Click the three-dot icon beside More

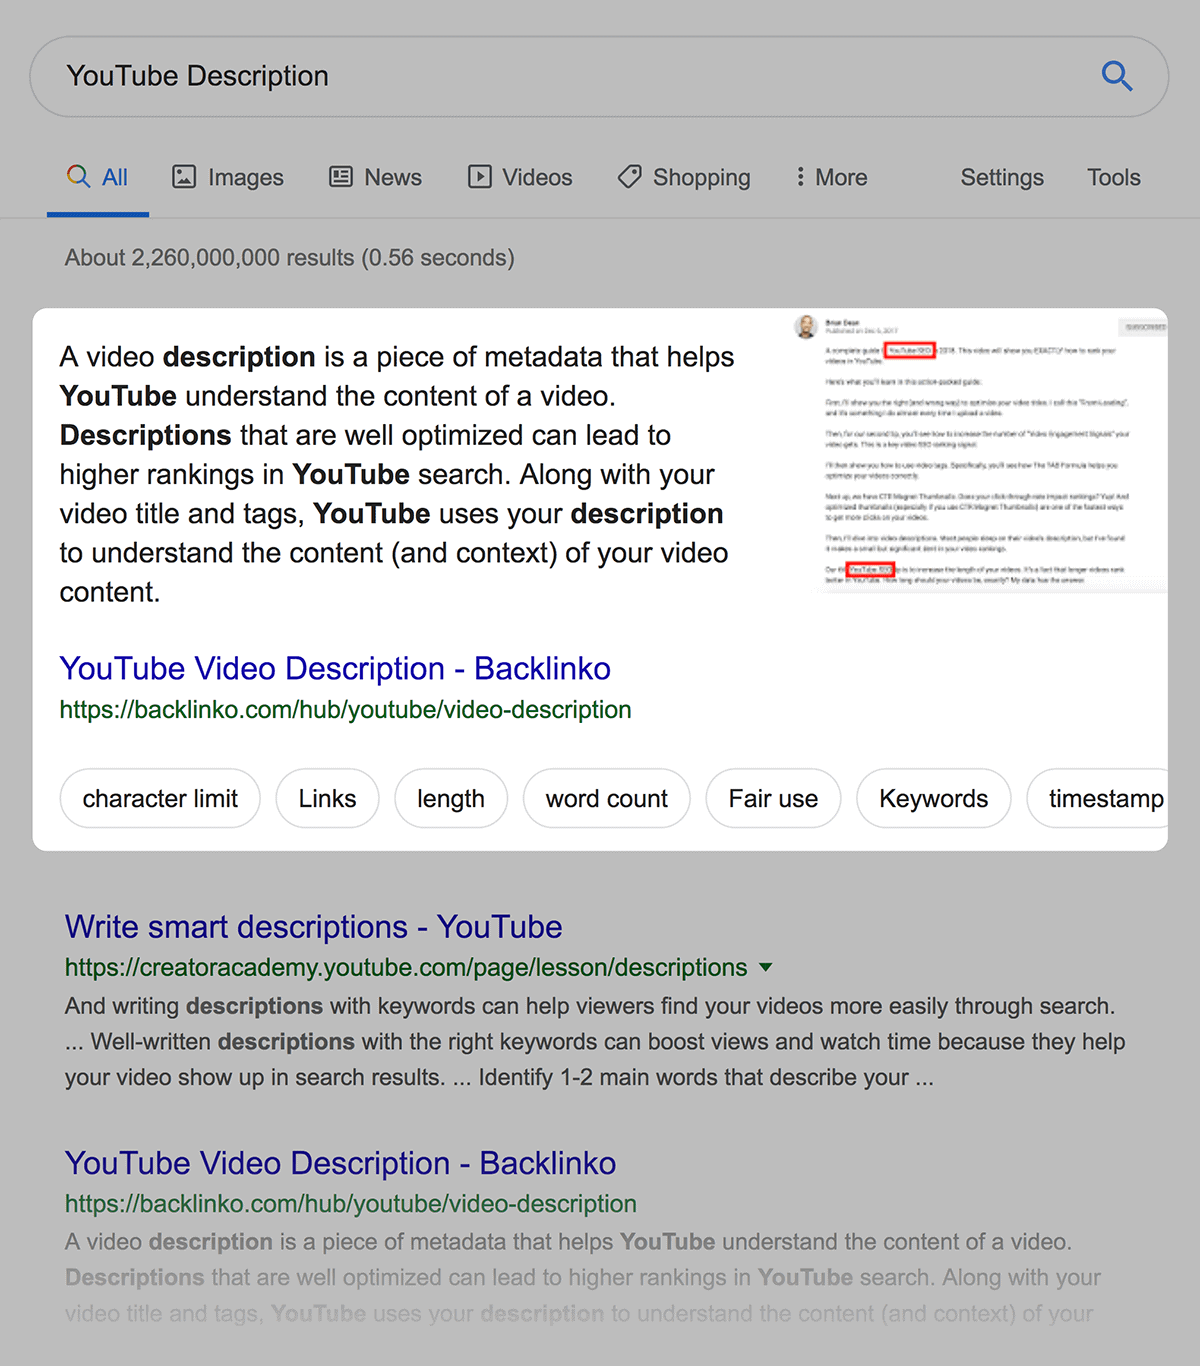point(800,177)
